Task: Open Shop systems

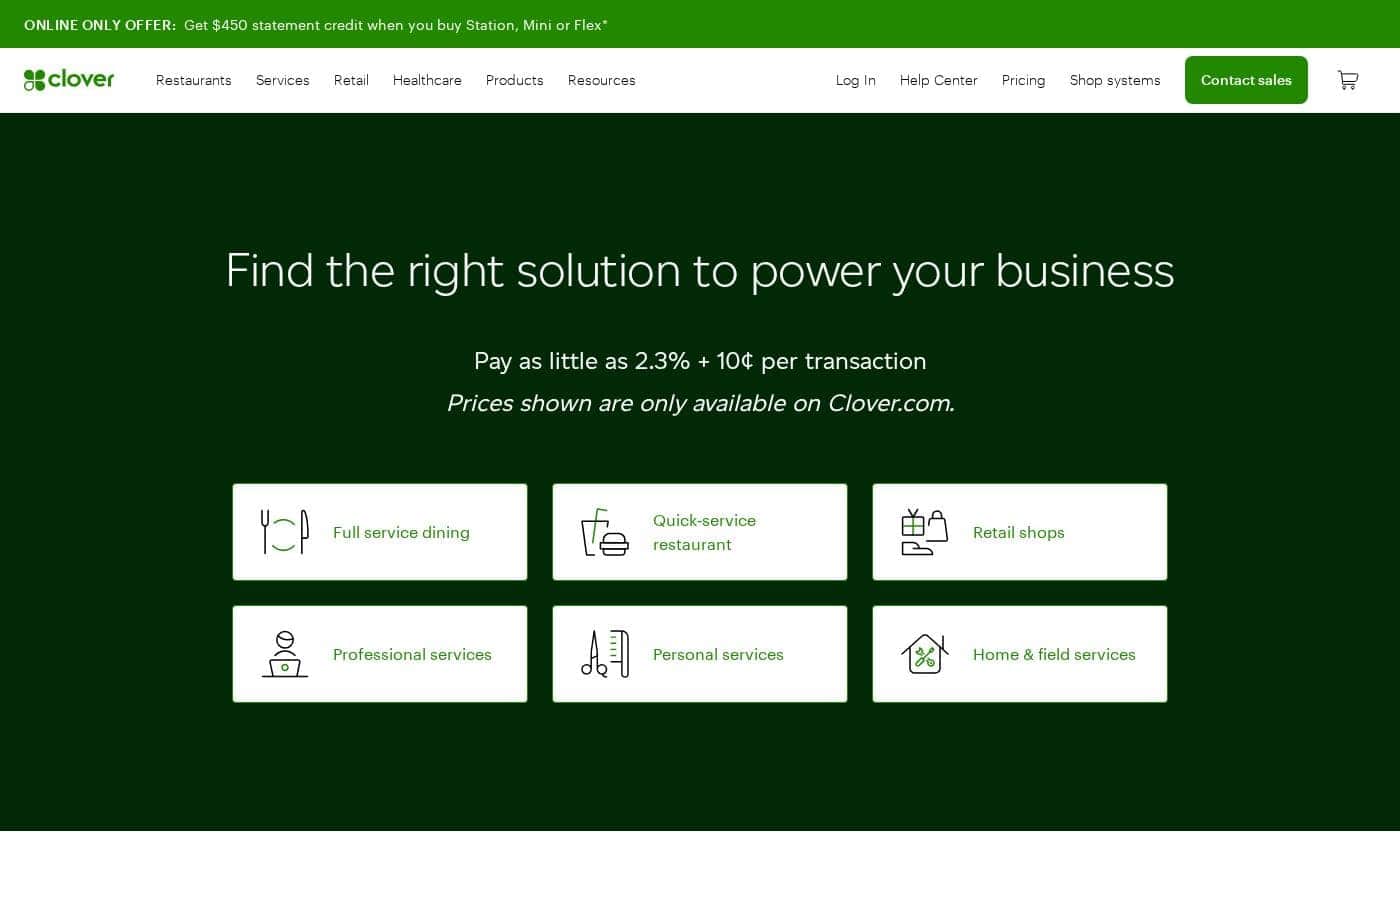Action: [x=1115, y=80]
